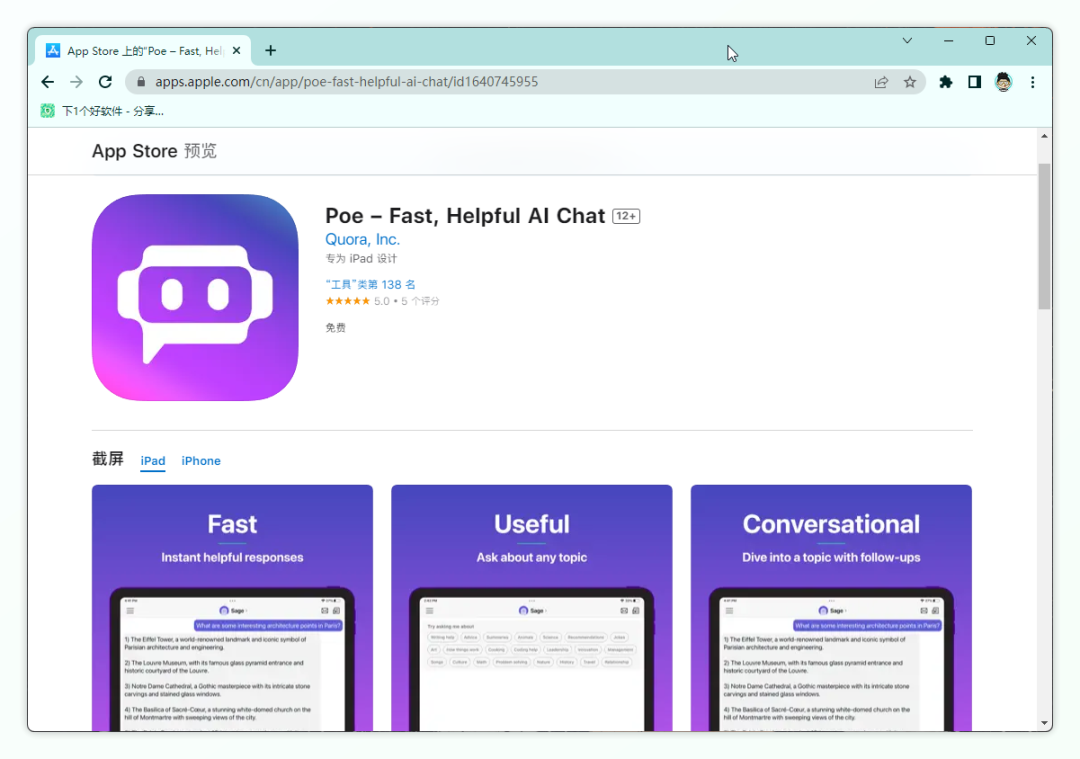Click the address bar URL field
The width and height of the screenshot is (1080, 759).
pos(500,82)
